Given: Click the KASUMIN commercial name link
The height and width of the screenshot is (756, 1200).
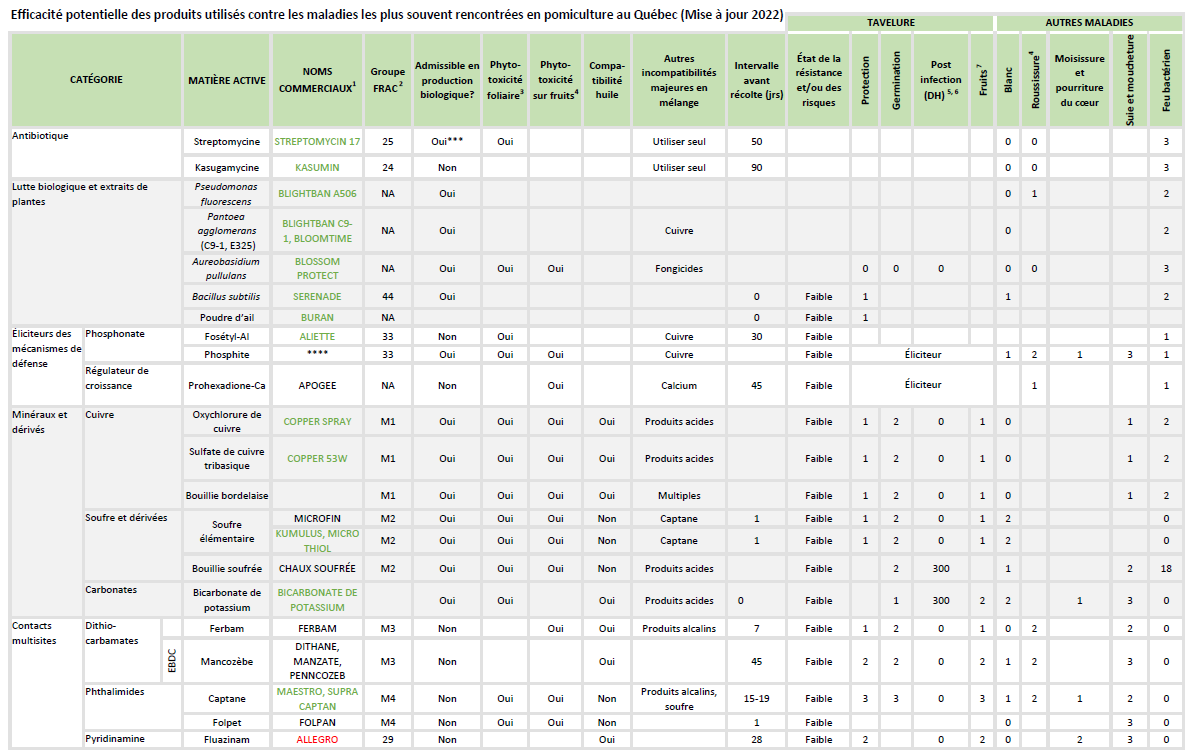Looking at the screenshot, I should pos(317,168).
